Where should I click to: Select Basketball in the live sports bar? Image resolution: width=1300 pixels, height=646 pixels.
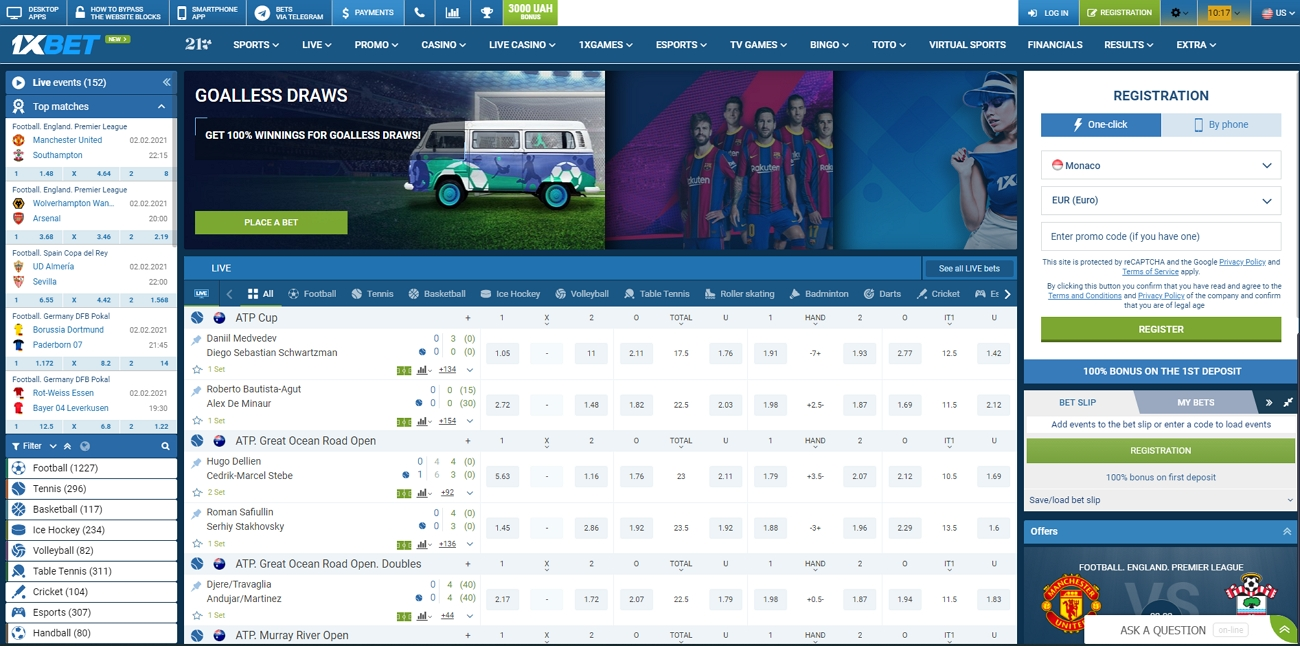click(x=437, y=294)
